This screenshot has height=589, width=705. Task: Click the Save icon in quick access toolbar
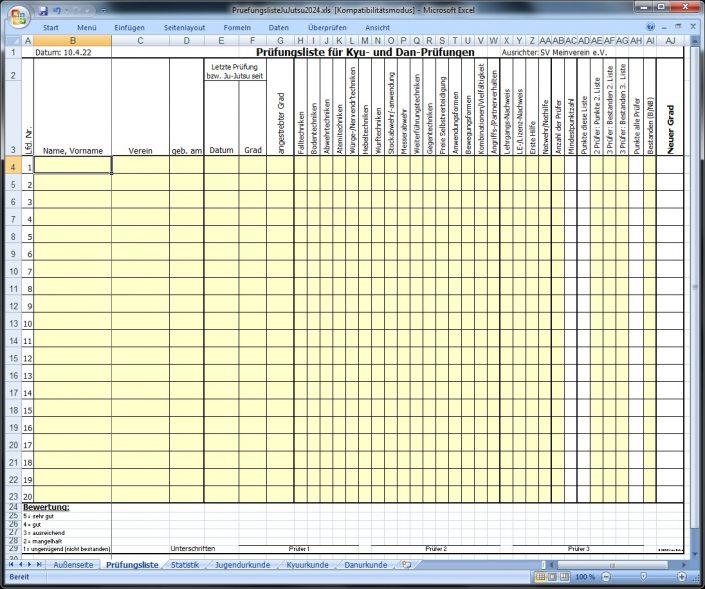pos(43,9)
